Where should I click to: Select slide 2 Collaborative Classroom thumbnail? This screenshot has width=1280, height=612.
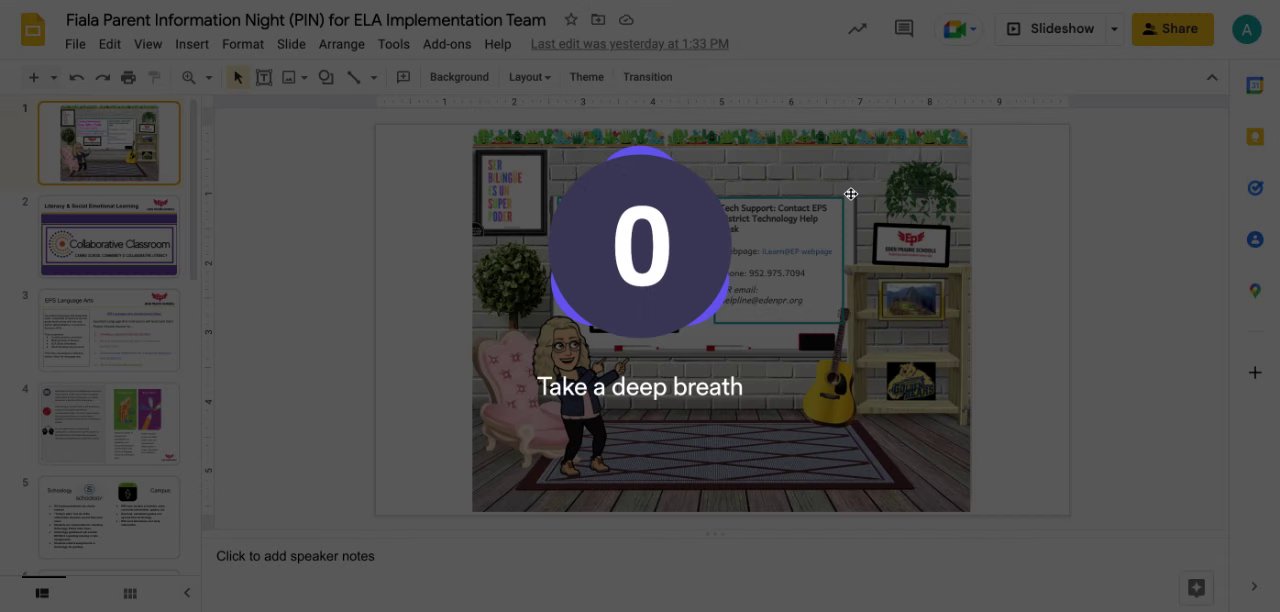point(109,236)
